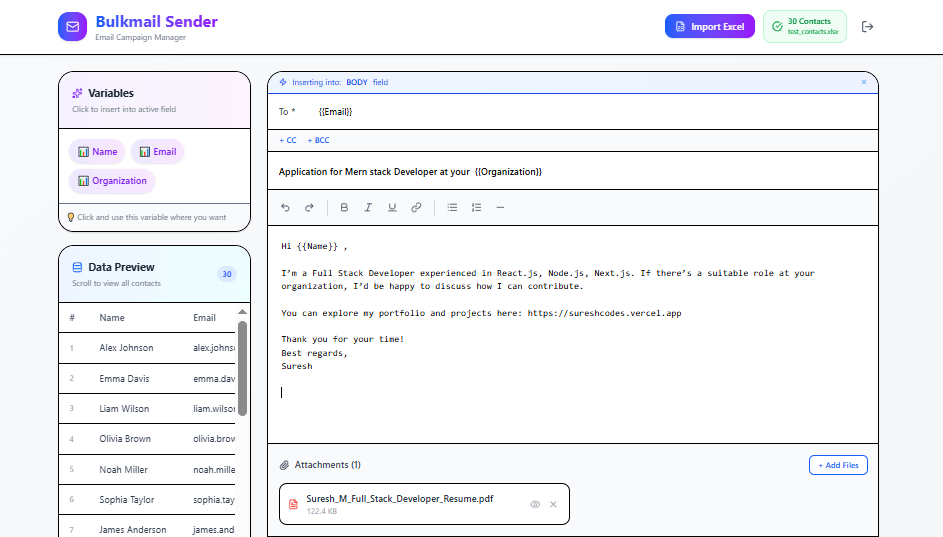
Task: Add a CC field
Action: point(288,140)
